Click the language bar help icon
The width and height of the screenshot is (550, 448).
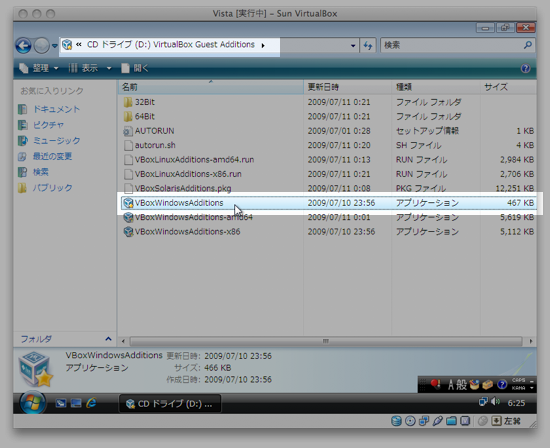coord(502,385)
